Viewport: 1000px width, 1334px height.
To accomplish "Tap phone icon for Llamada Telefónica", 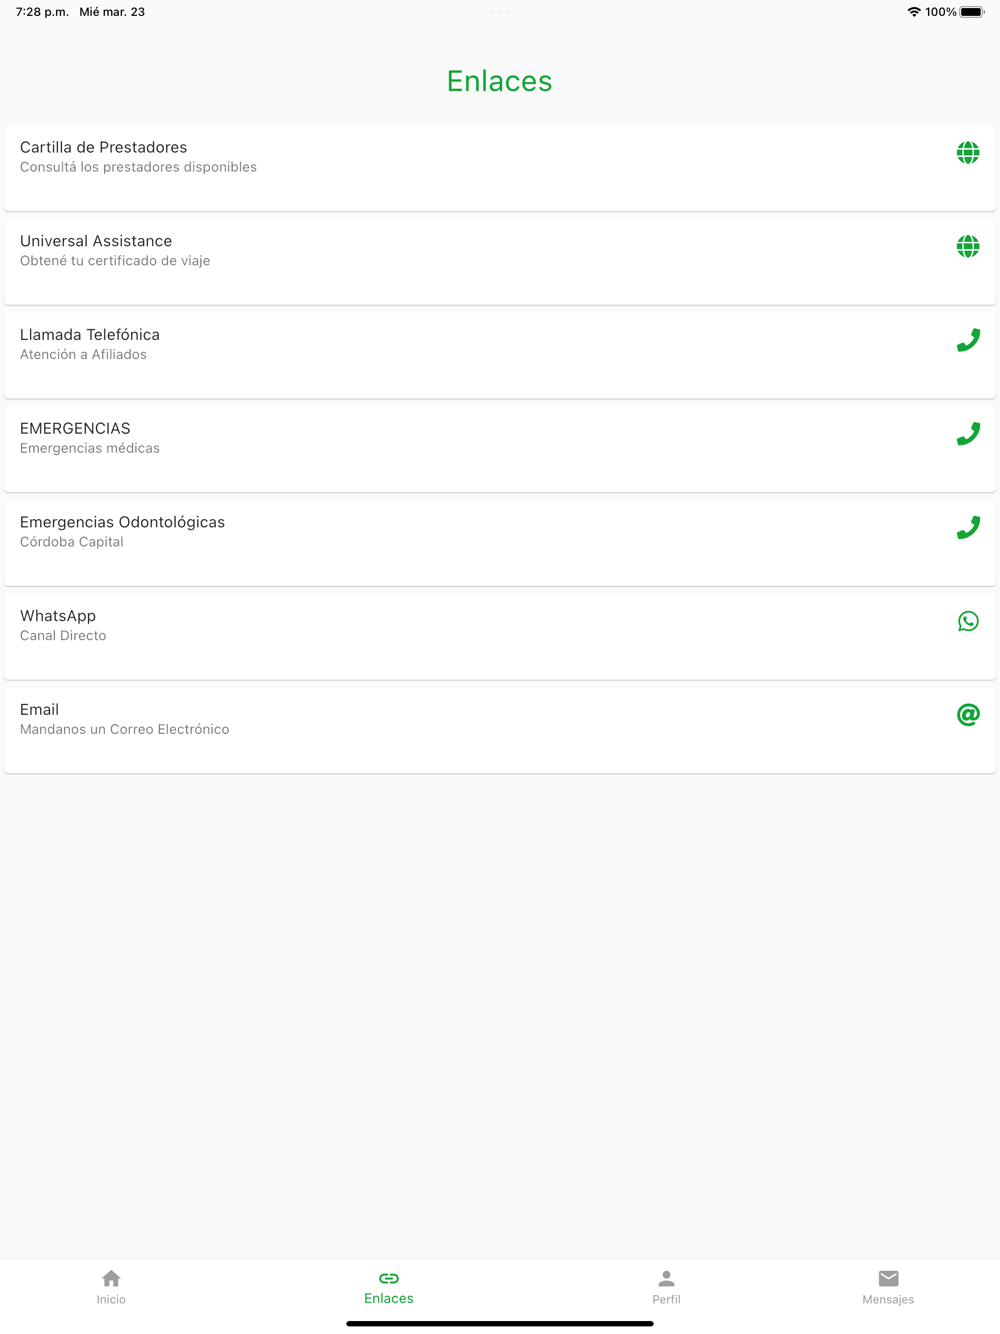I will click(967, 341).
